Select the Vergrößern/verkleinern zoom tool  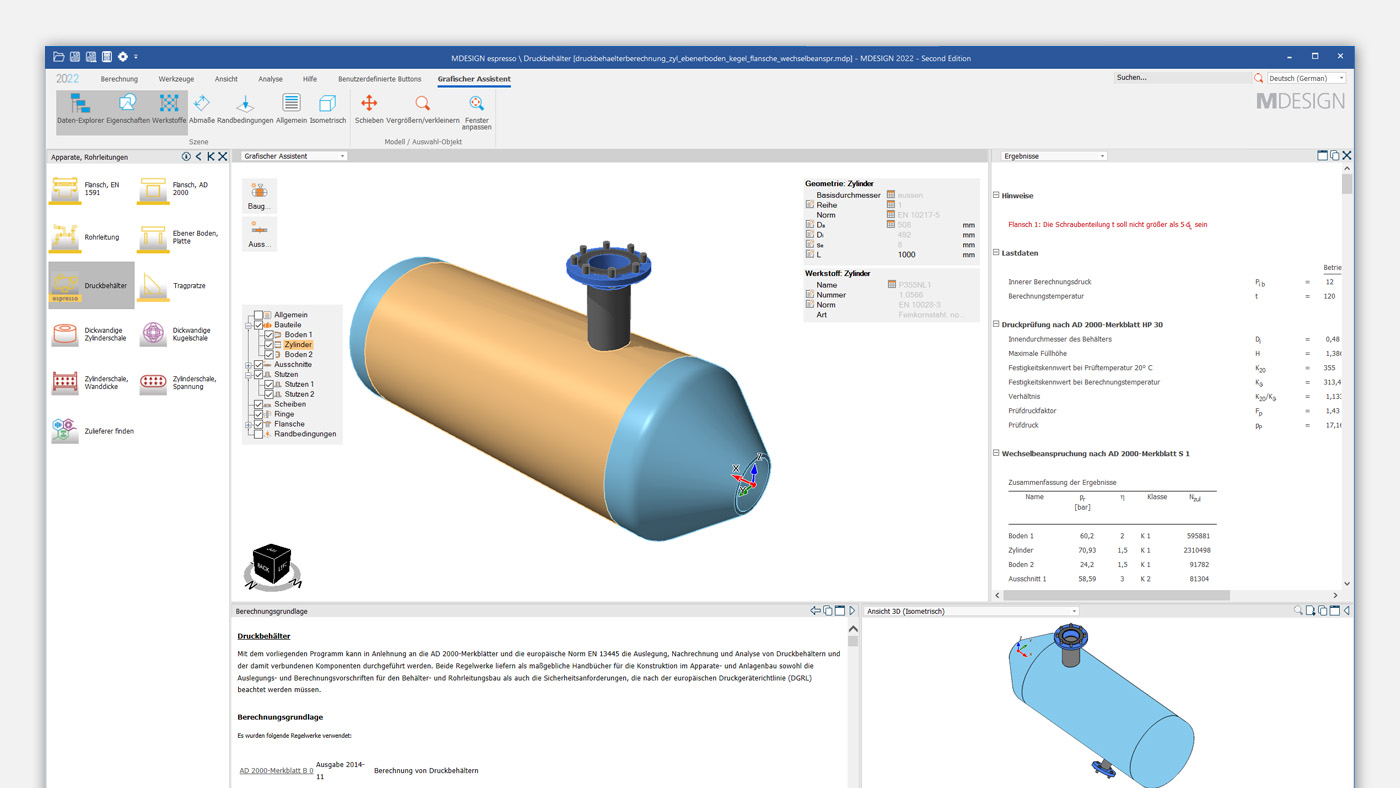click(x=423, y=110)
